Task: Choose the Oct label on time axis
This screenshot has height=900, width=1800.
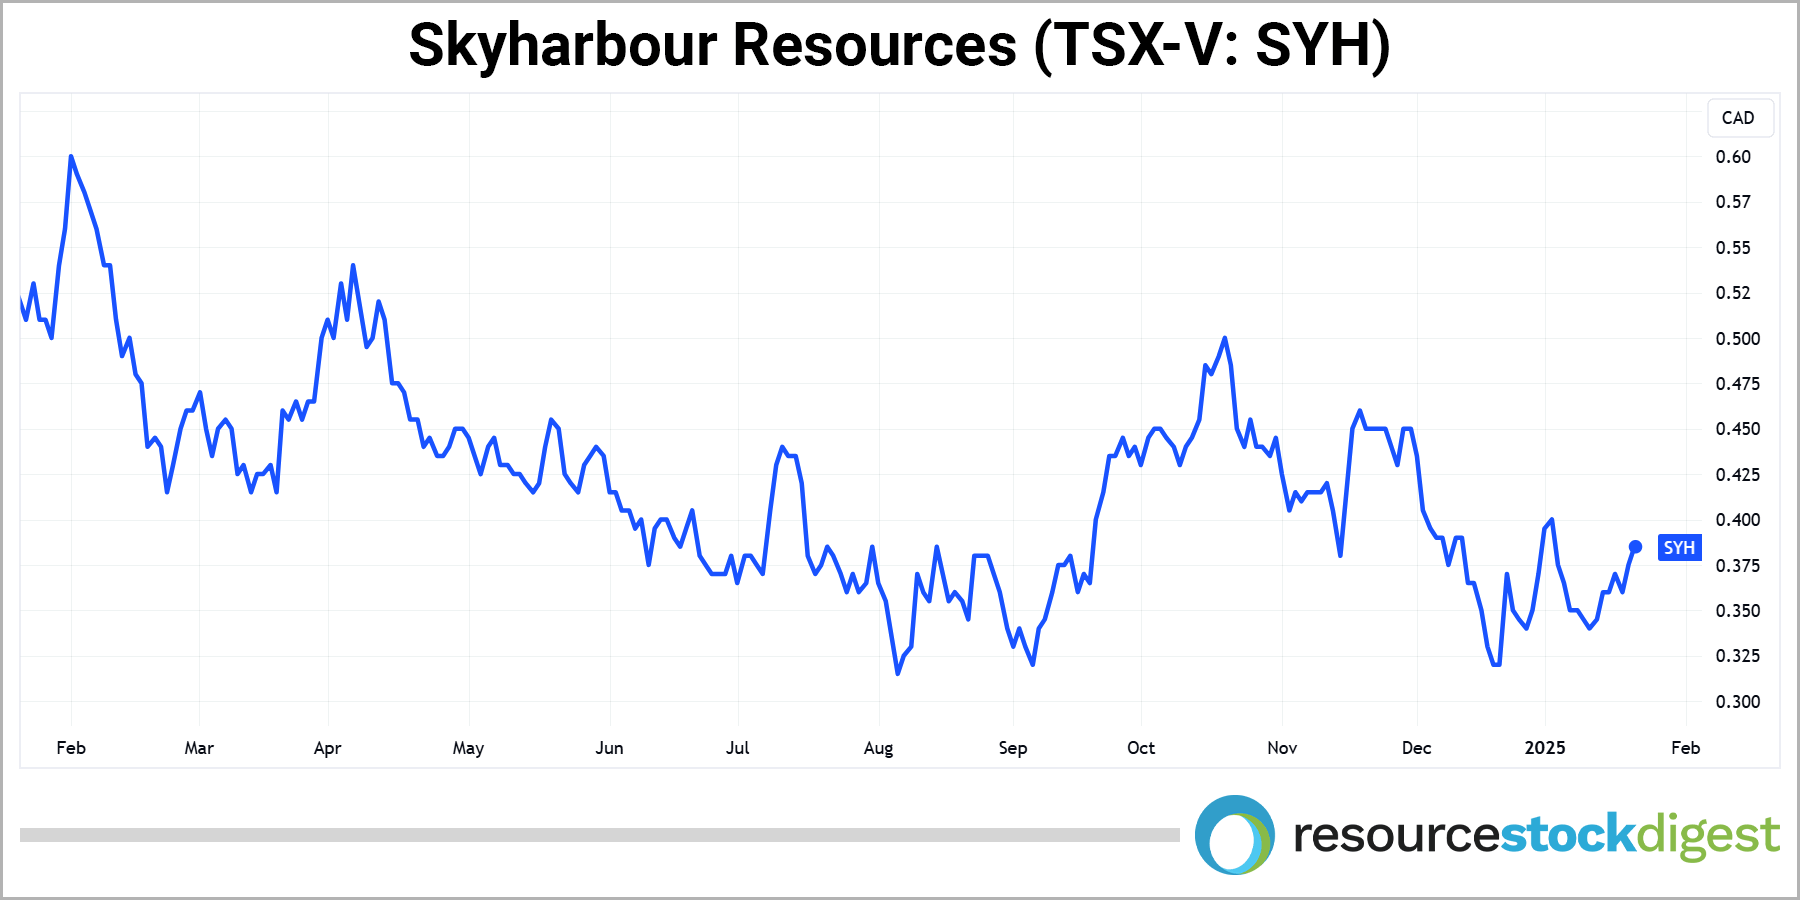Action: (x=1140, y=748)
